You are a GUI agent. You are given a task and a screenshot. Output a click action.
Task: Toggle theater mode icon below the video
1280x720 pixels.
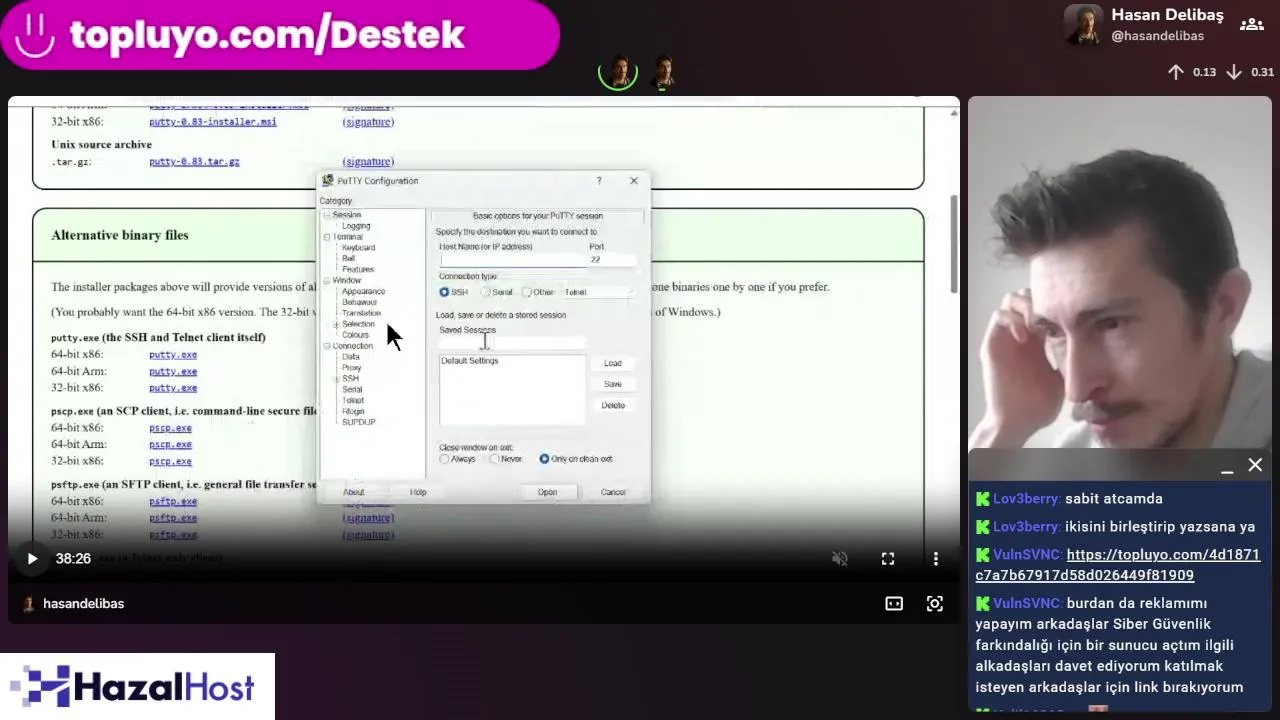click(894, 603)
